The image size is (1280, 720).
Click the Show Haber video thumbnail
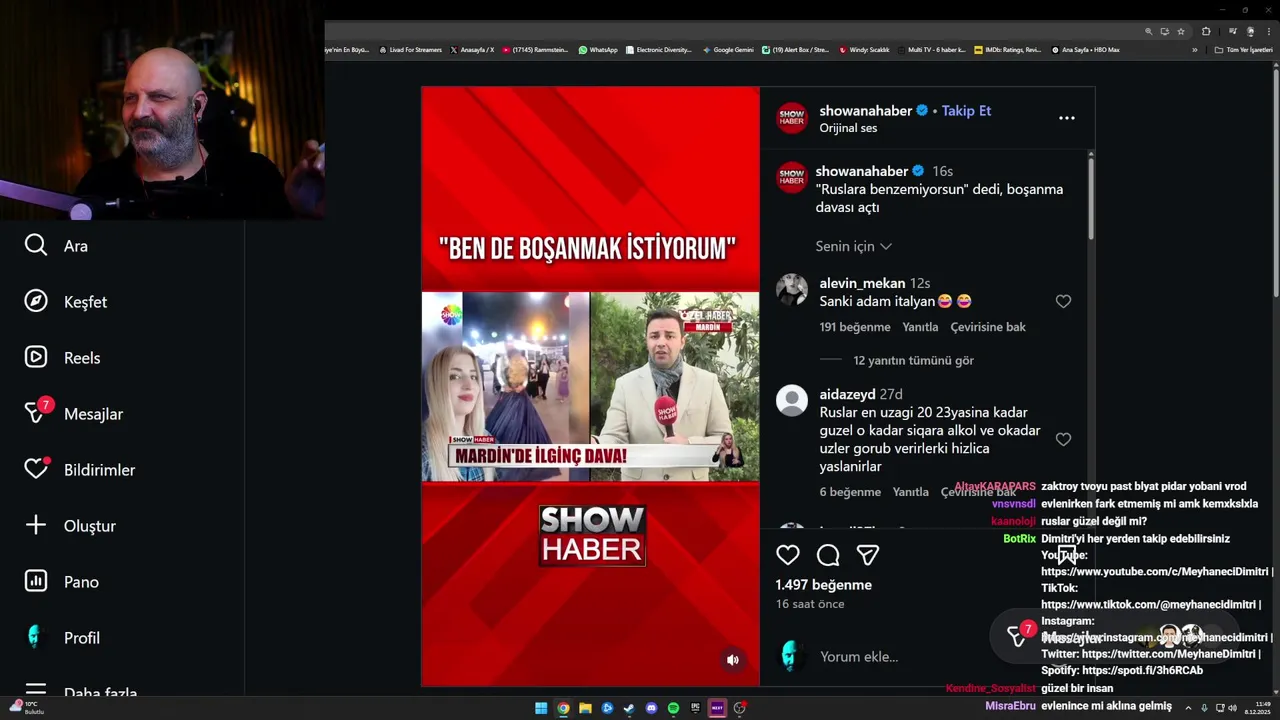(x=590, y=386)
